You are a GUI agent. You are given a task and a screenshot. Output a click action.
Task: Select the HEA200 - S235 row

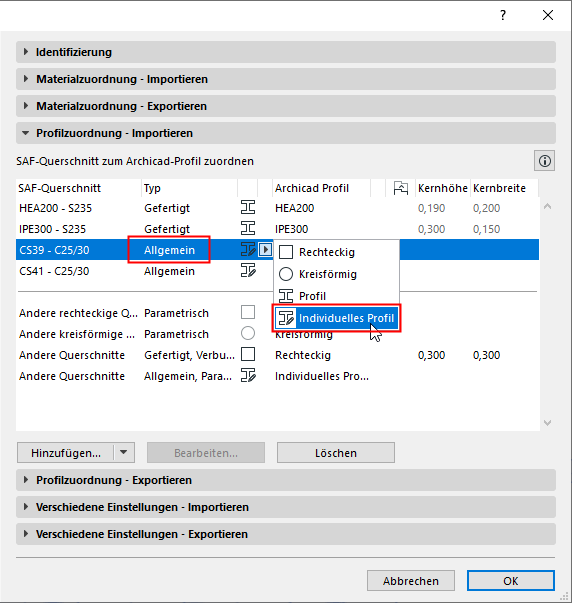[277, 208]
